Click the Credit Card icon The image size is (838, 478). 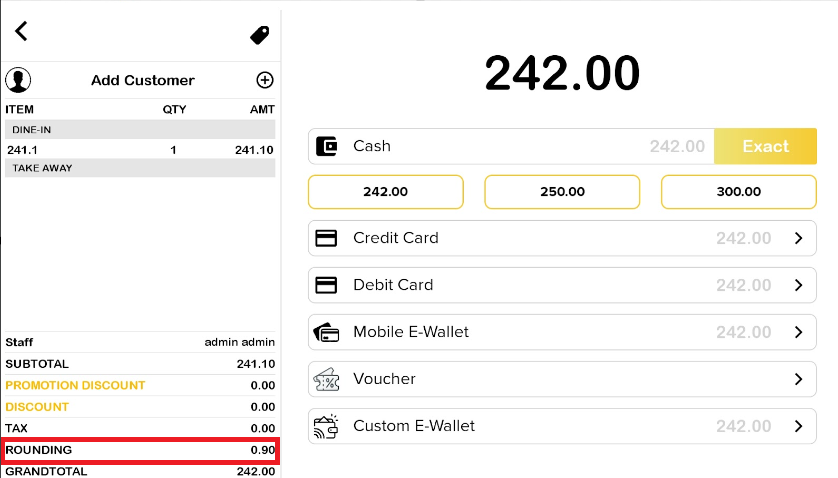click(x=326, y=238)
